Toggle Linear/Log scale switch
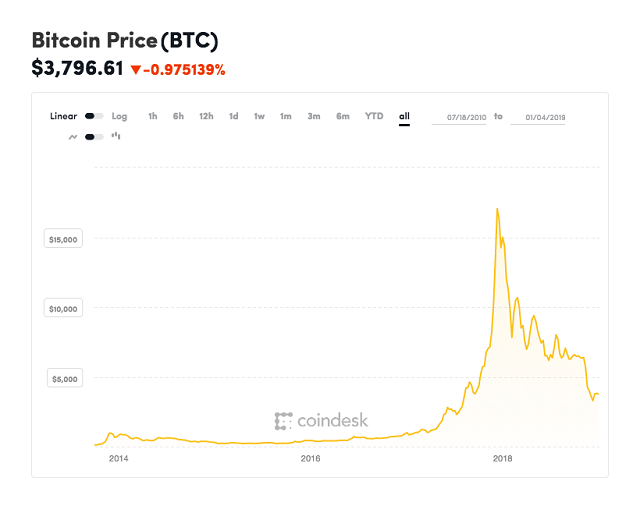The width and height of the screenshot is (640, 509). (94, 116)
